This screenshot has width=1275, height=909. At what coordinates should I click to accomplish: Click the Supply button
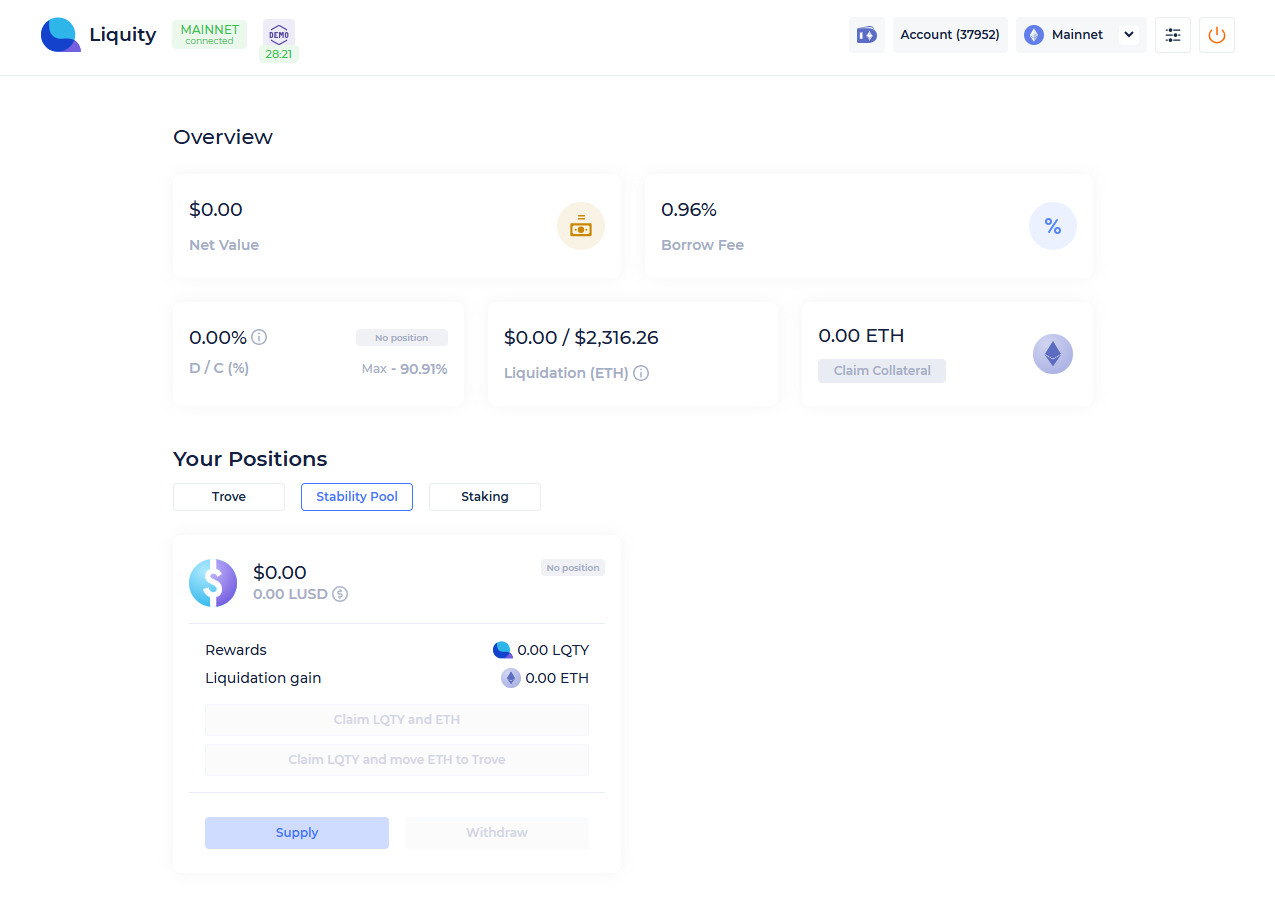(297, 833)
